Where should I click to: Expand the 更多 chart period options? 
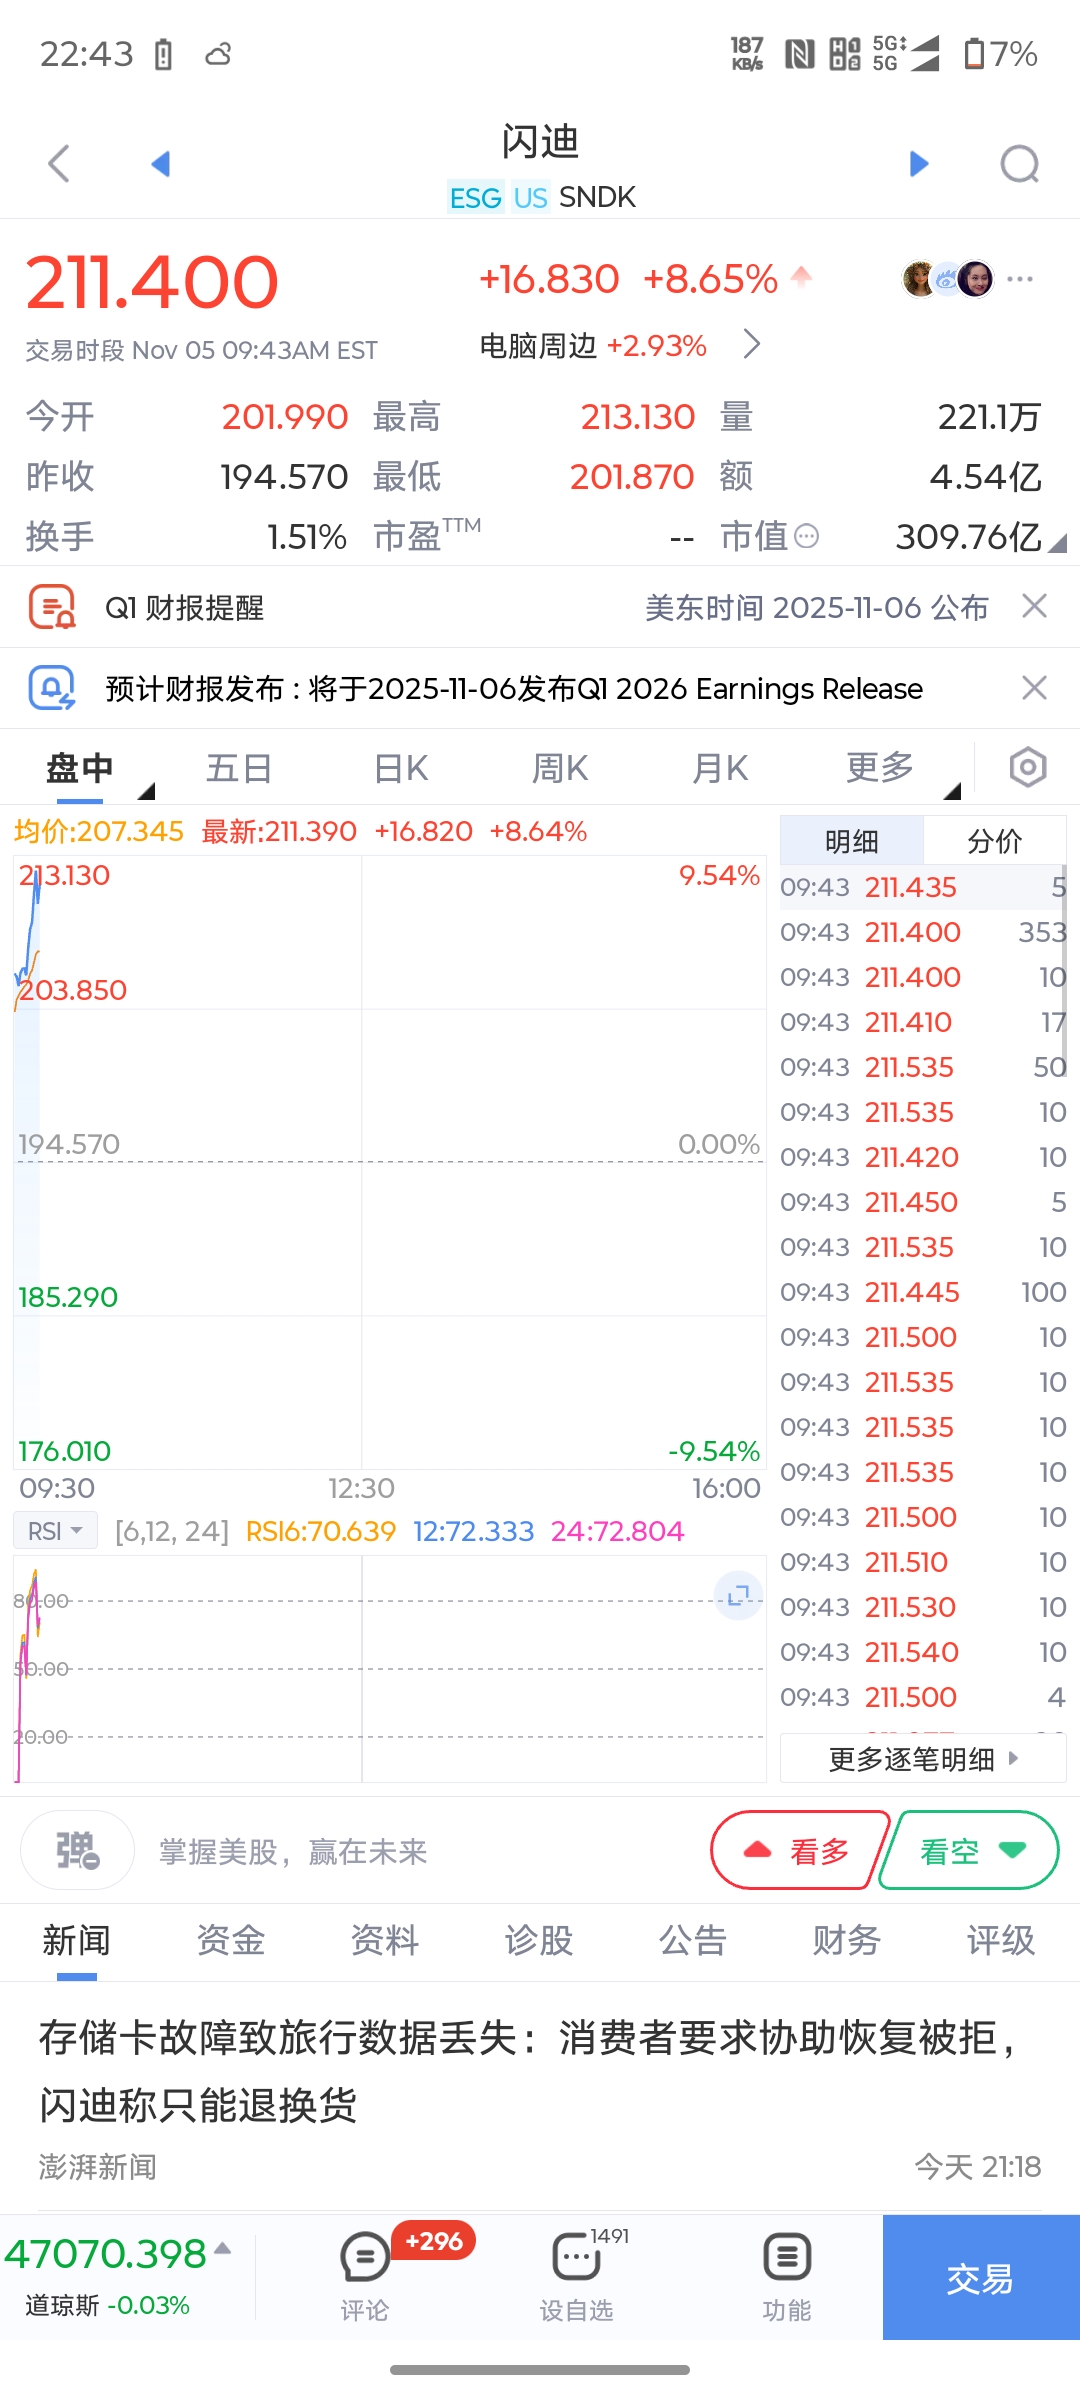[x=882, y=768]
